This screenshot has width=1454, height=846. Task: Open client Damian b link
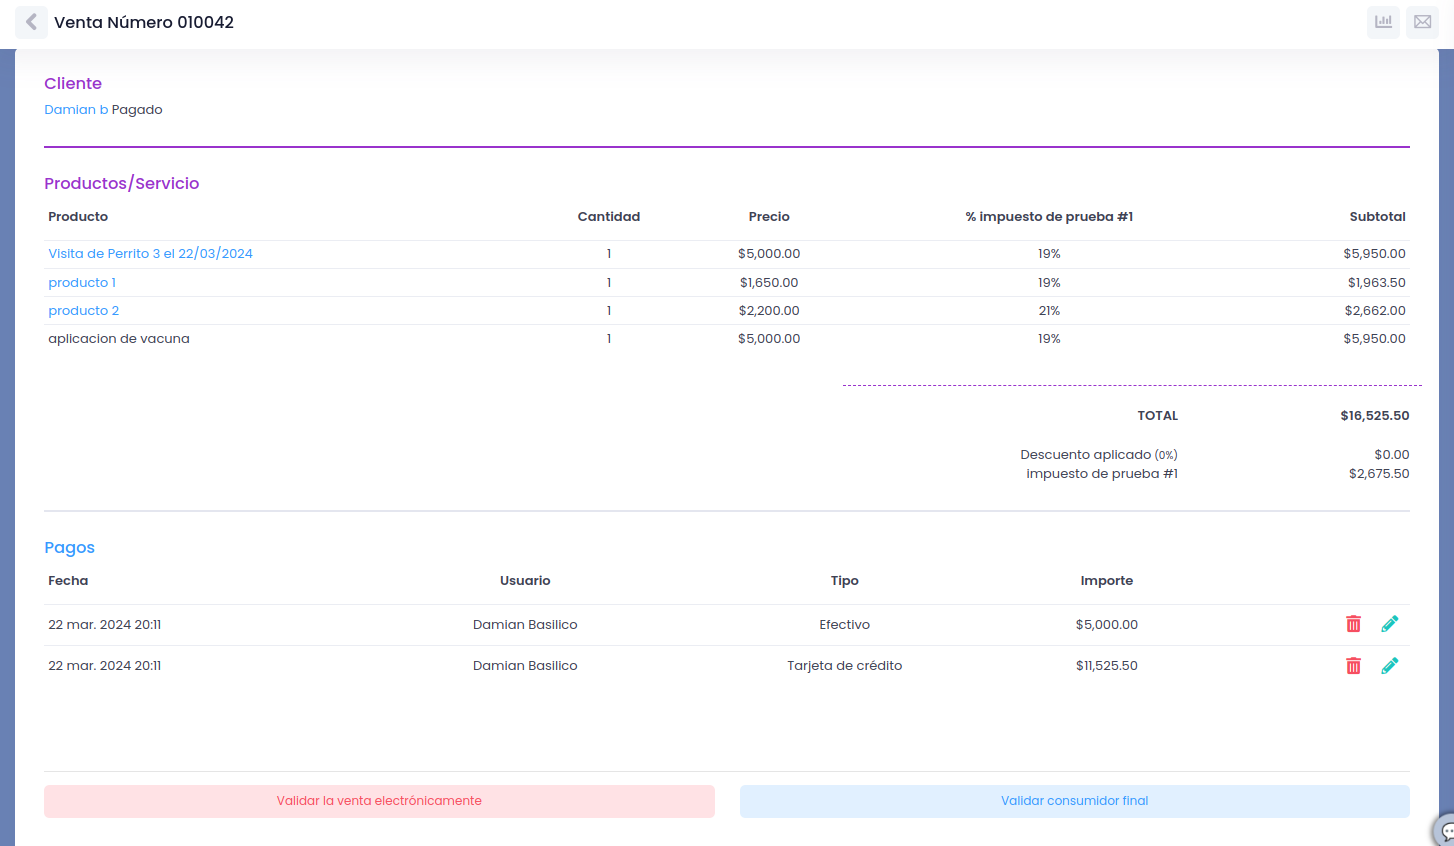point(76,110)
